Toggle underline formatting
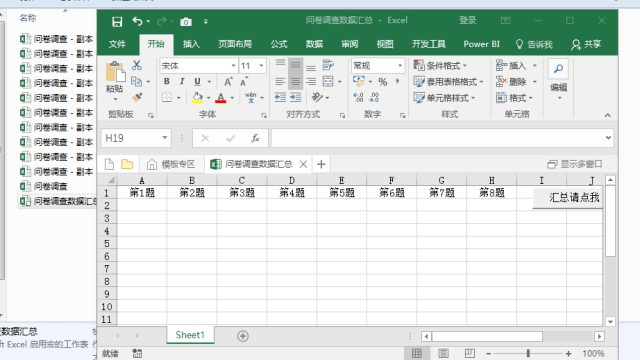This screenshot has width=640, height=360. (198, 81)
